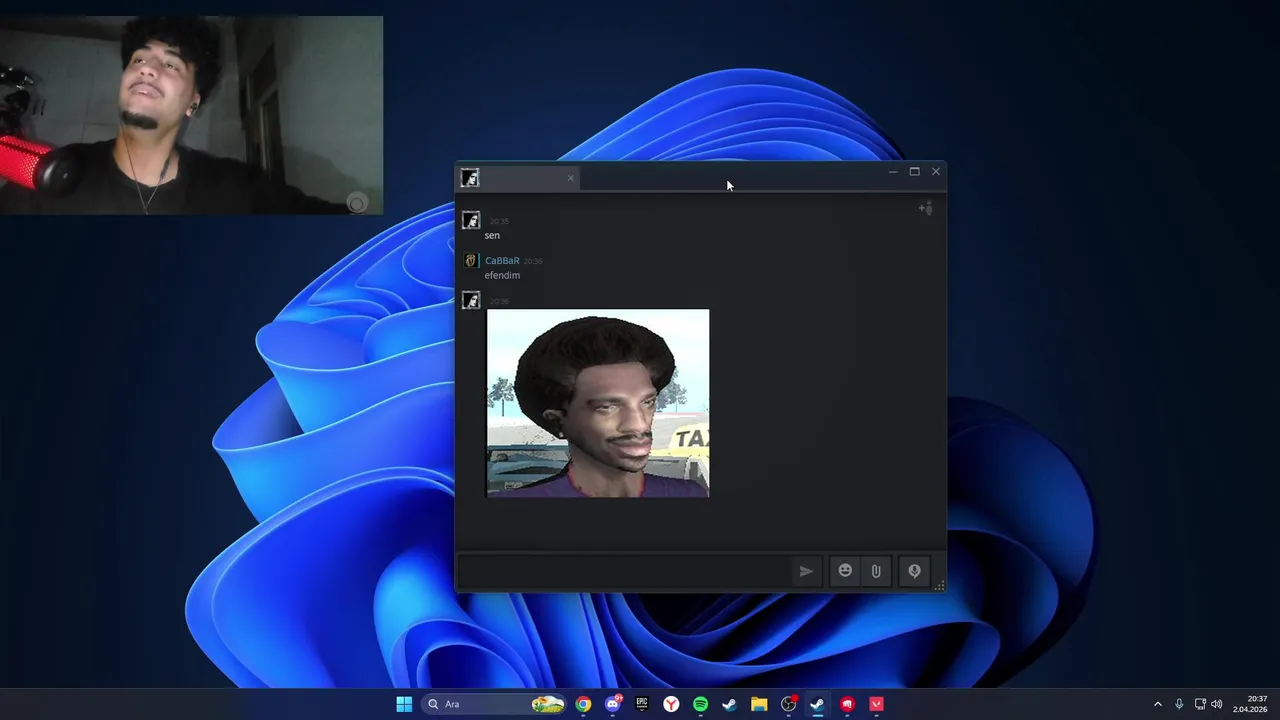This screenshot has height=720, width=1280.
Task: Open network settings from the tray
Action: pos(1200,704)
